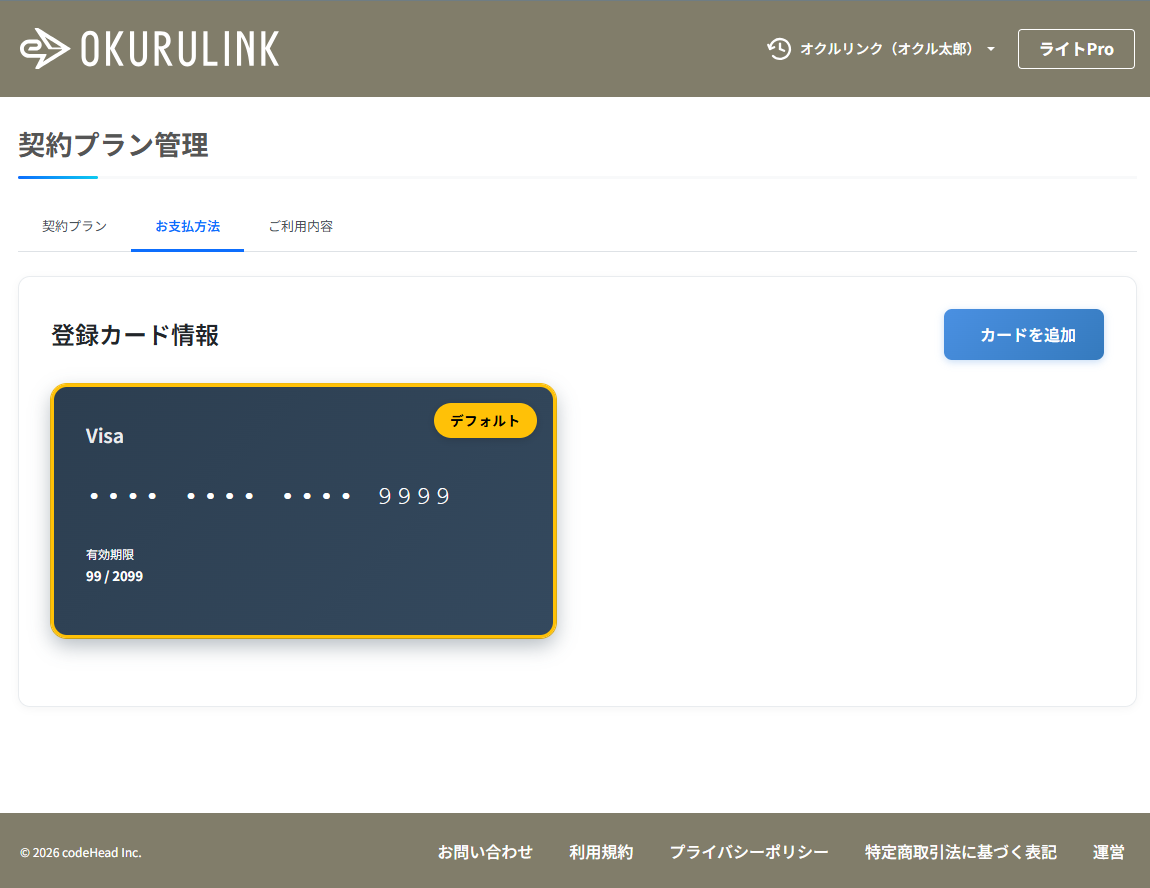
Task: Open the お問い合わせ footer link
Action: pyautogui.click(x=485, y=852)
